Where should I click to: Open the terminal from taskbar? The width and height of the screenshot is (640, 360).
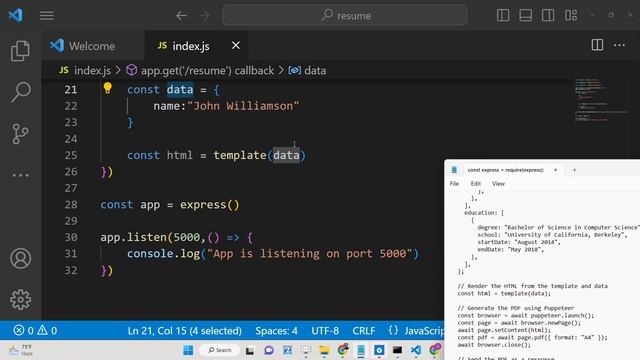point(397,350)
